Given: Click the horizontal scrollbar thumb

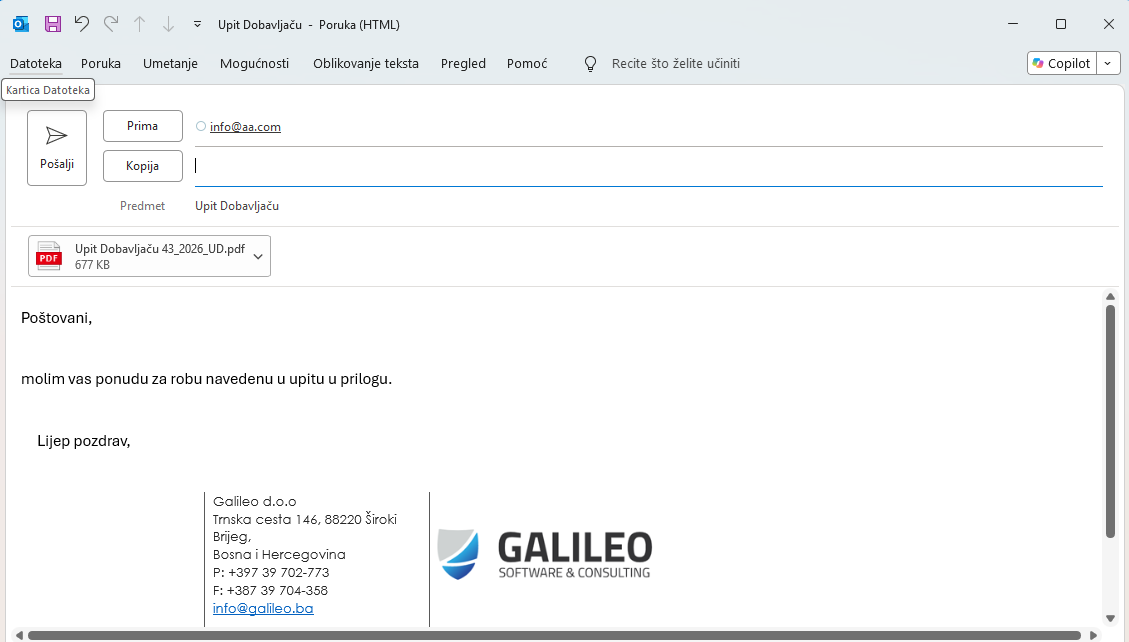Looking at the screenshot, I should (x=554, y=635).
